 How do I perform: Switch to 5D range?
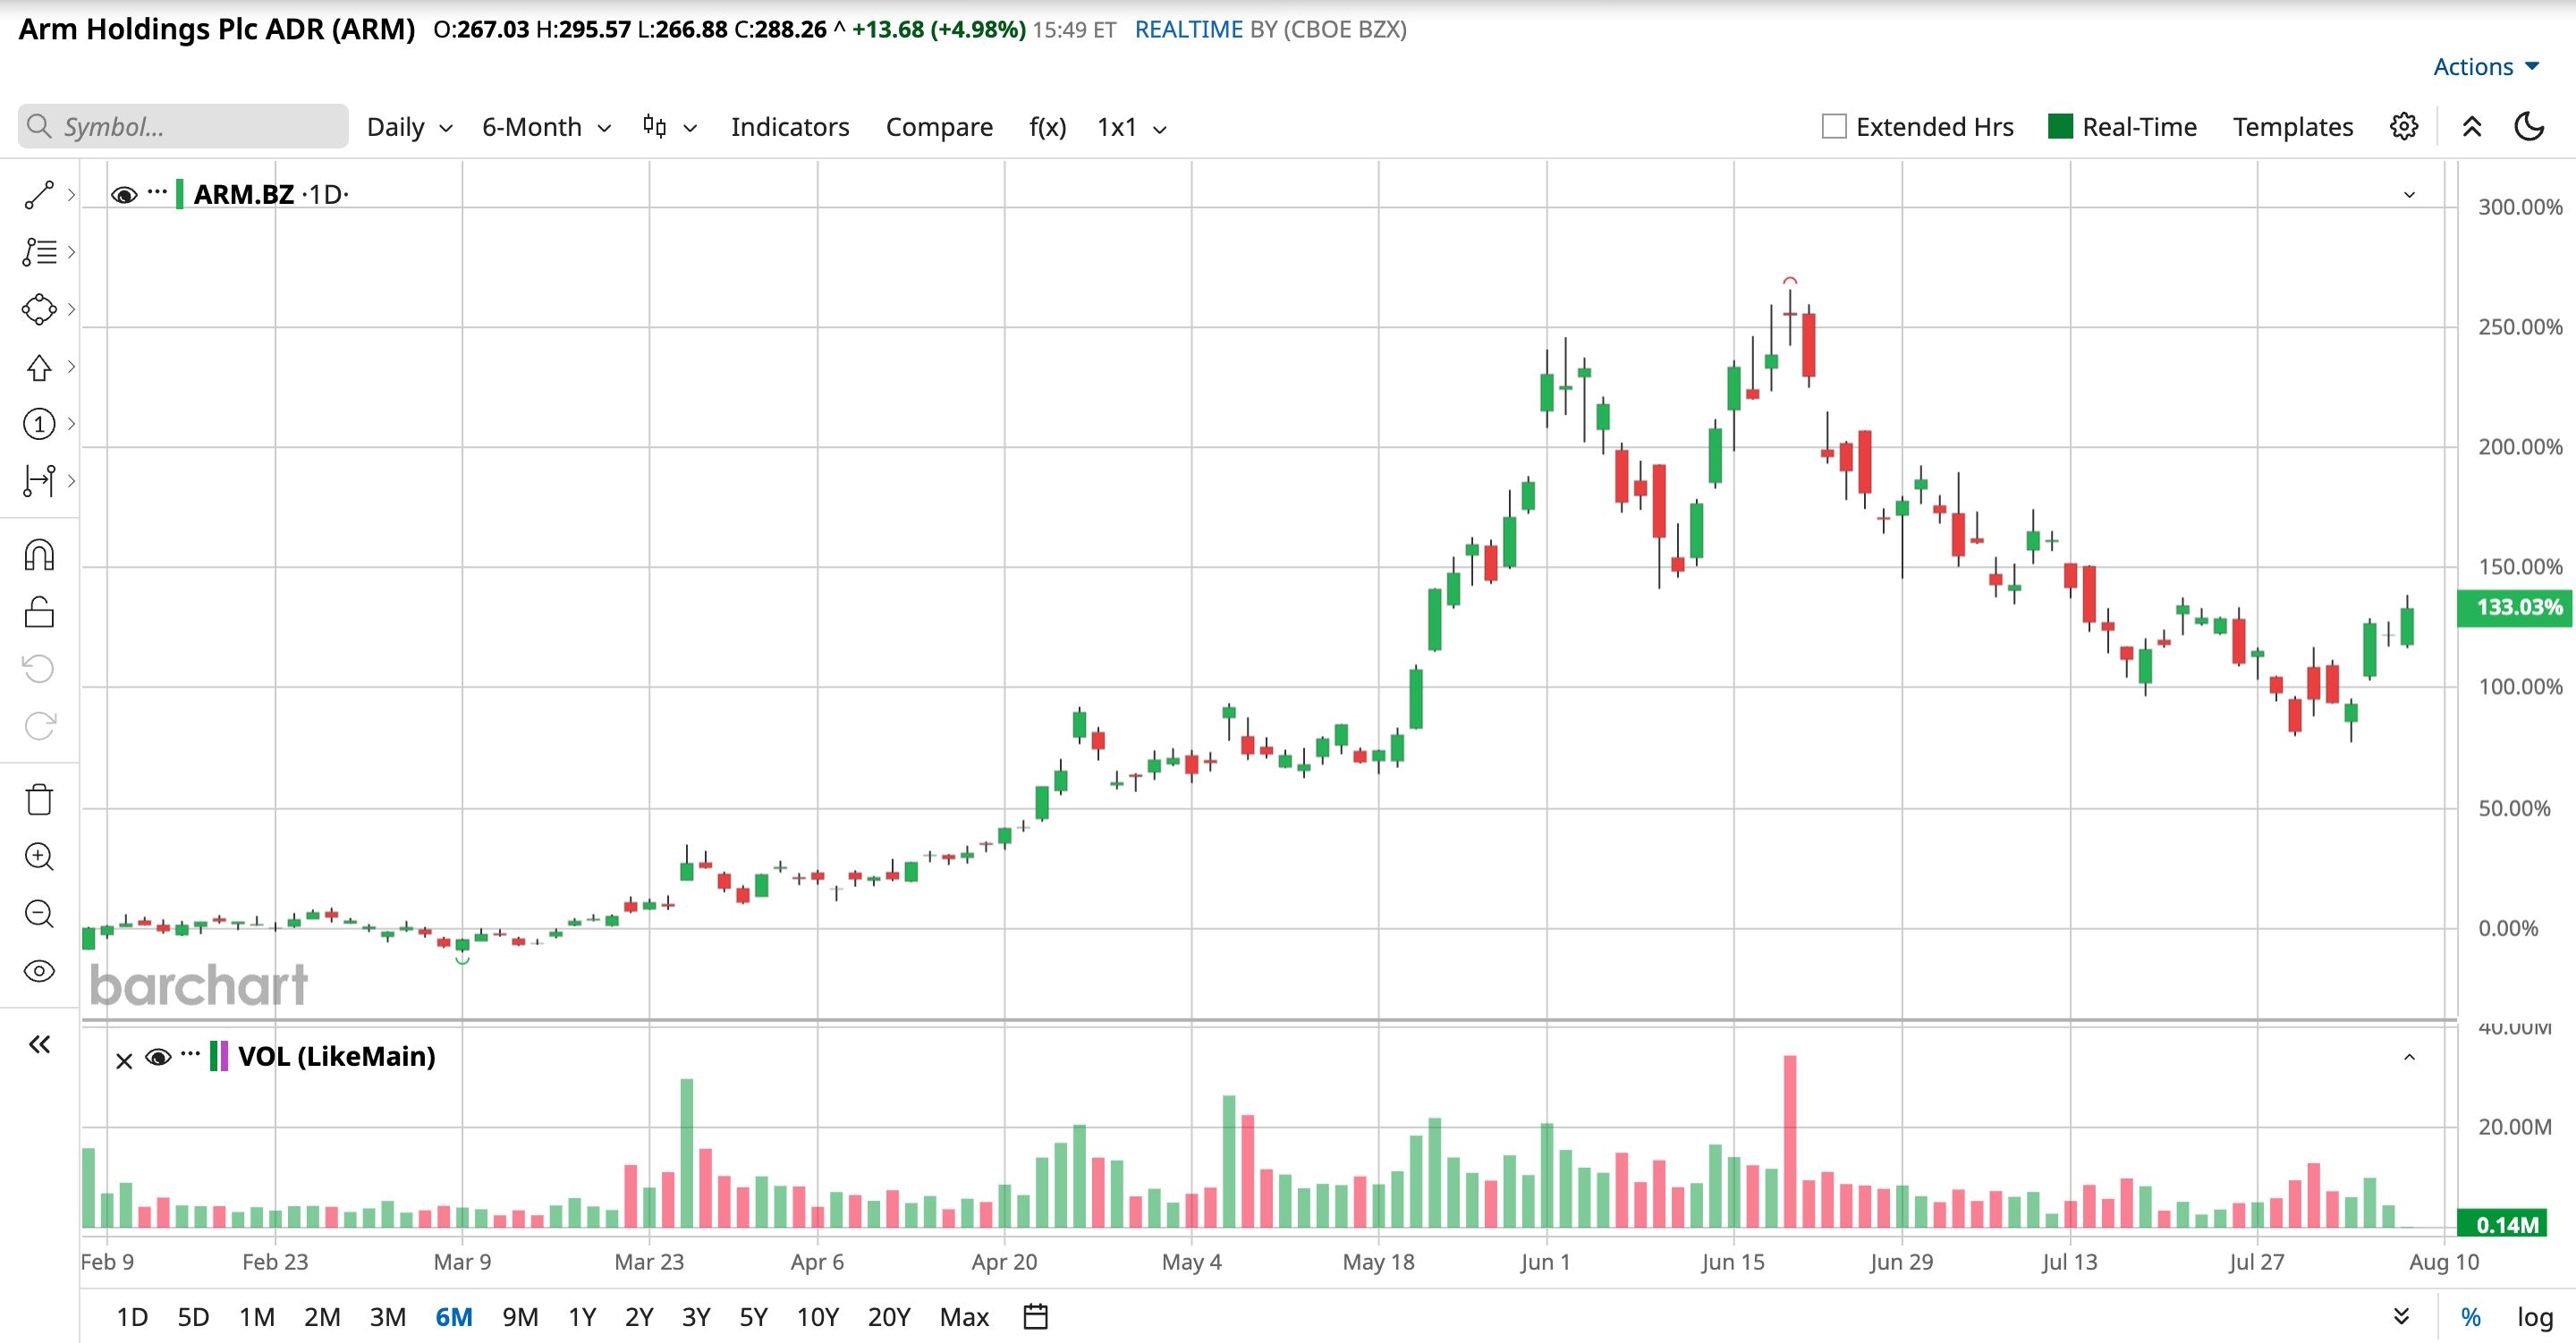coord(193,1317)
